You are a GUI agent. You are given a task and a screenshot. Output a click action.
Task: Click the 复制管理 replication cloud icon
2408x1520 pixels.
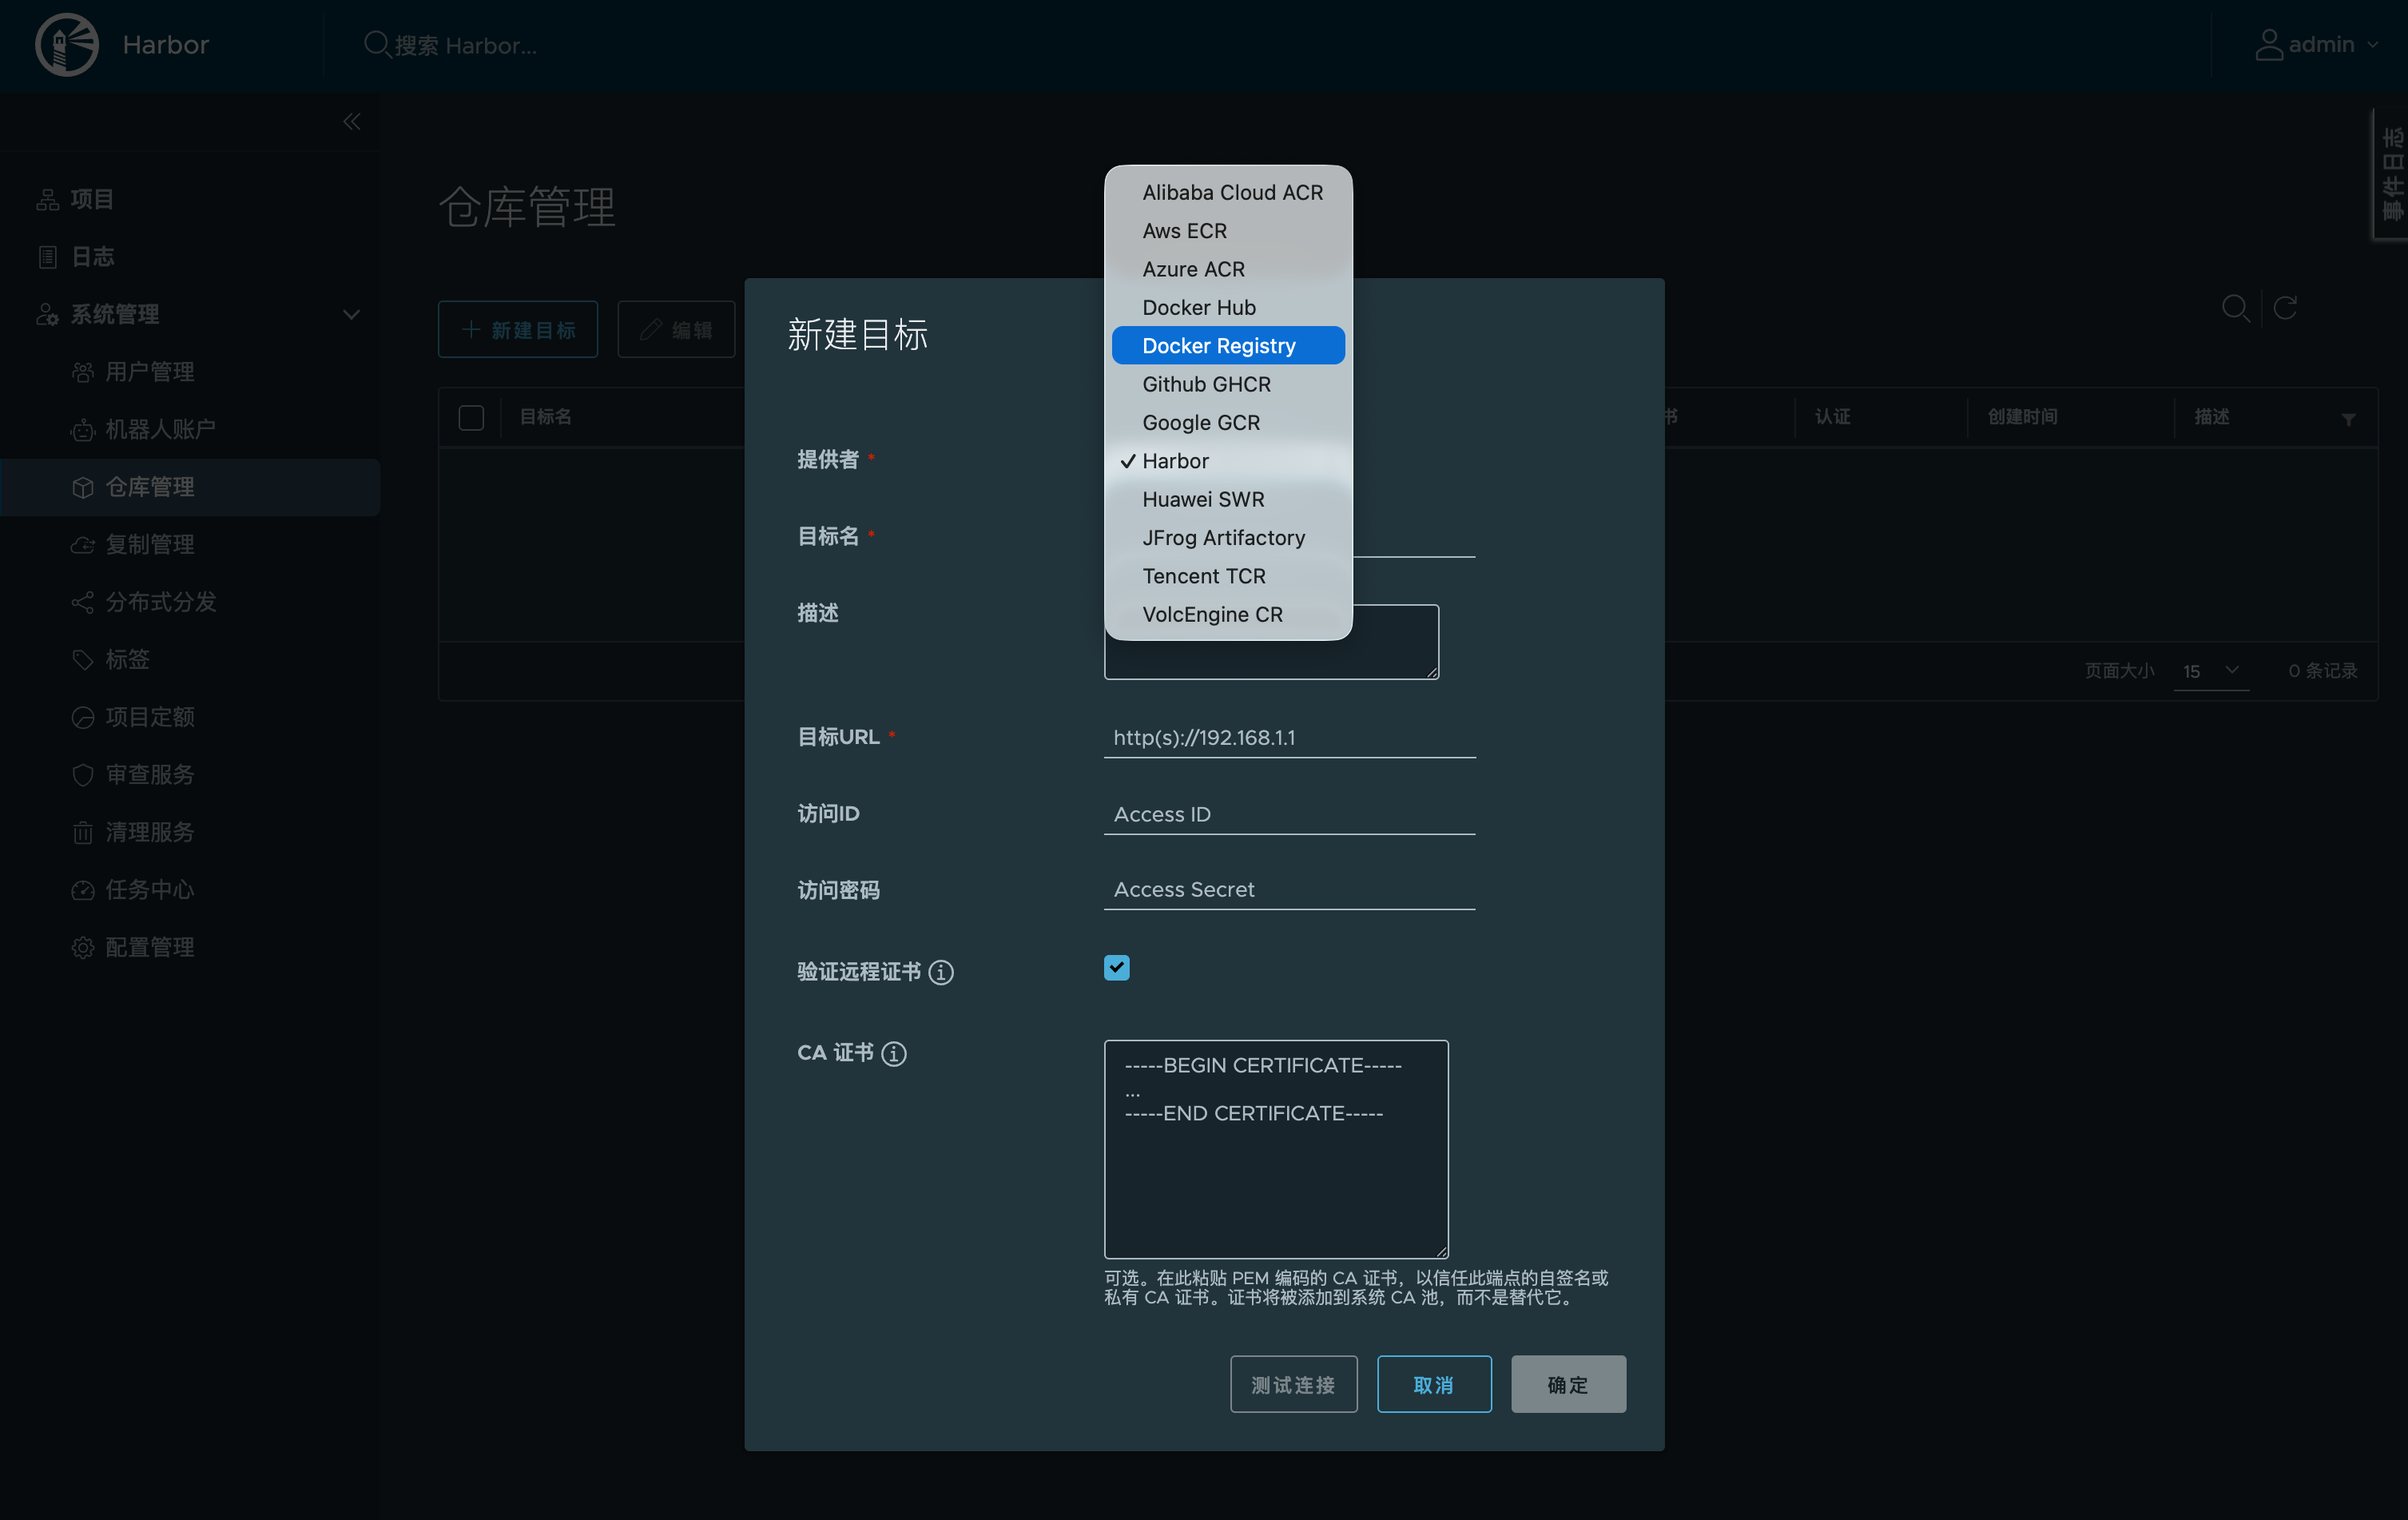[83, 544]
